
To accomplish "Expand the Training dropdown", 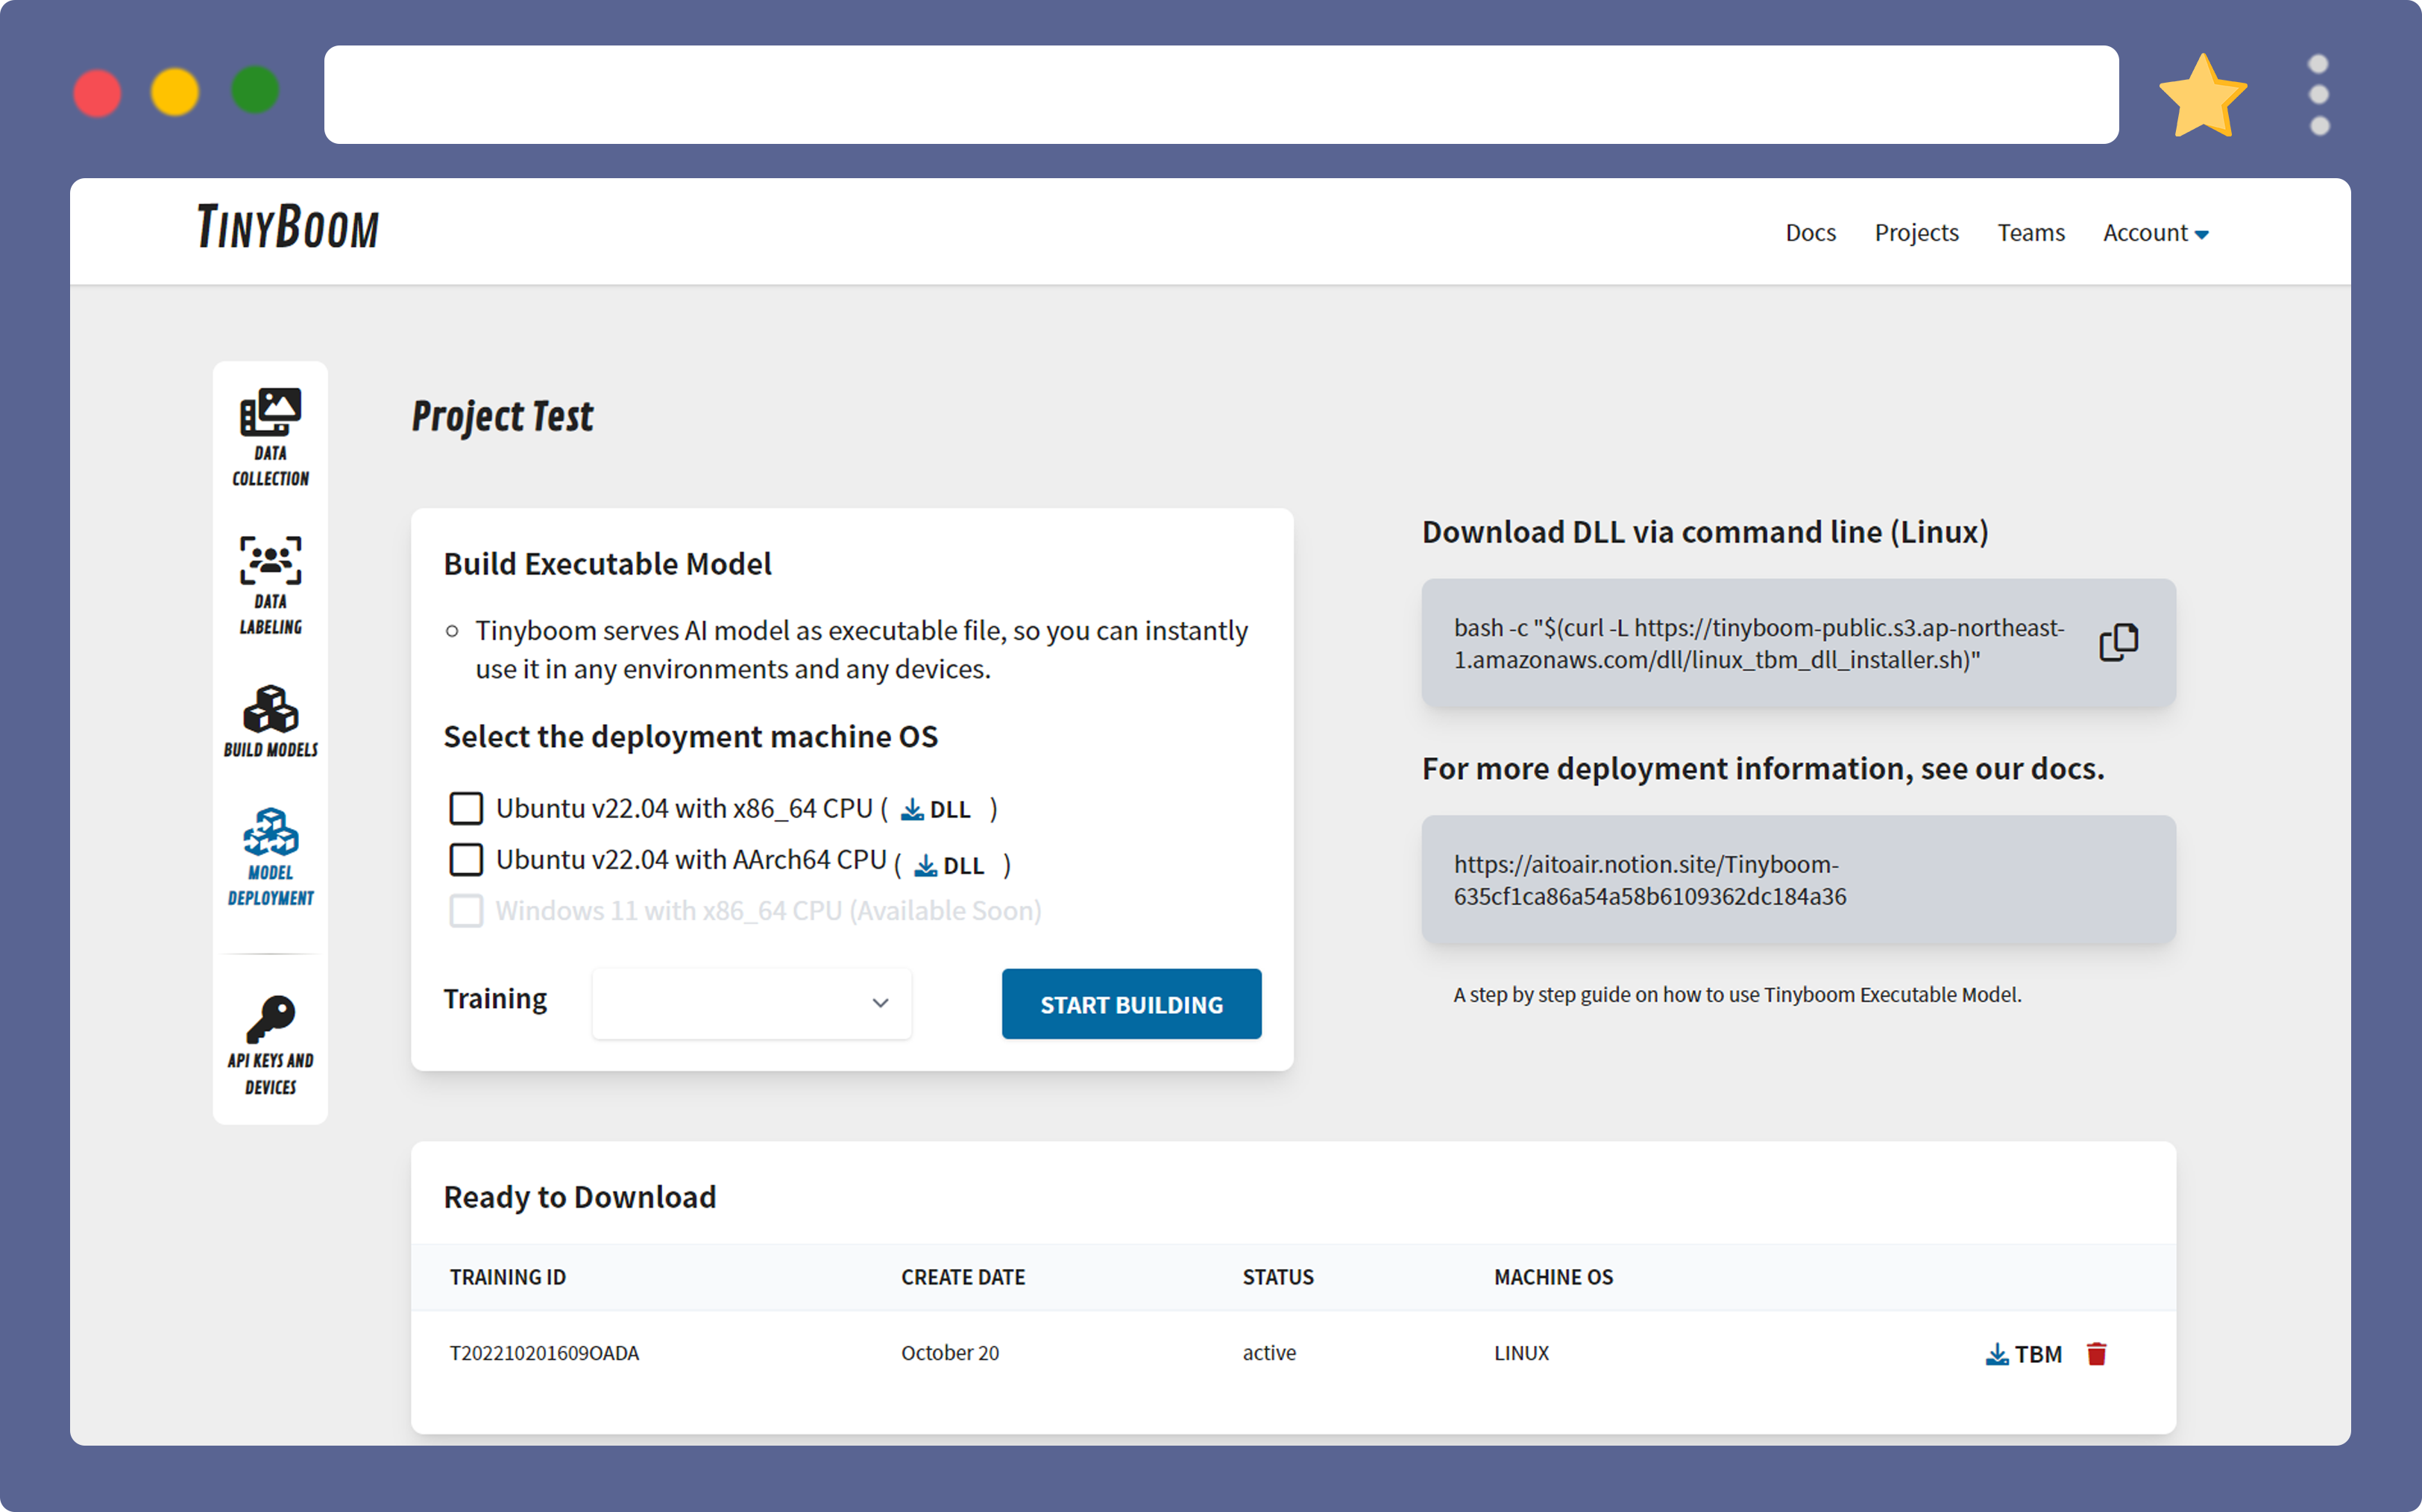I will (x=751, y=1003).
